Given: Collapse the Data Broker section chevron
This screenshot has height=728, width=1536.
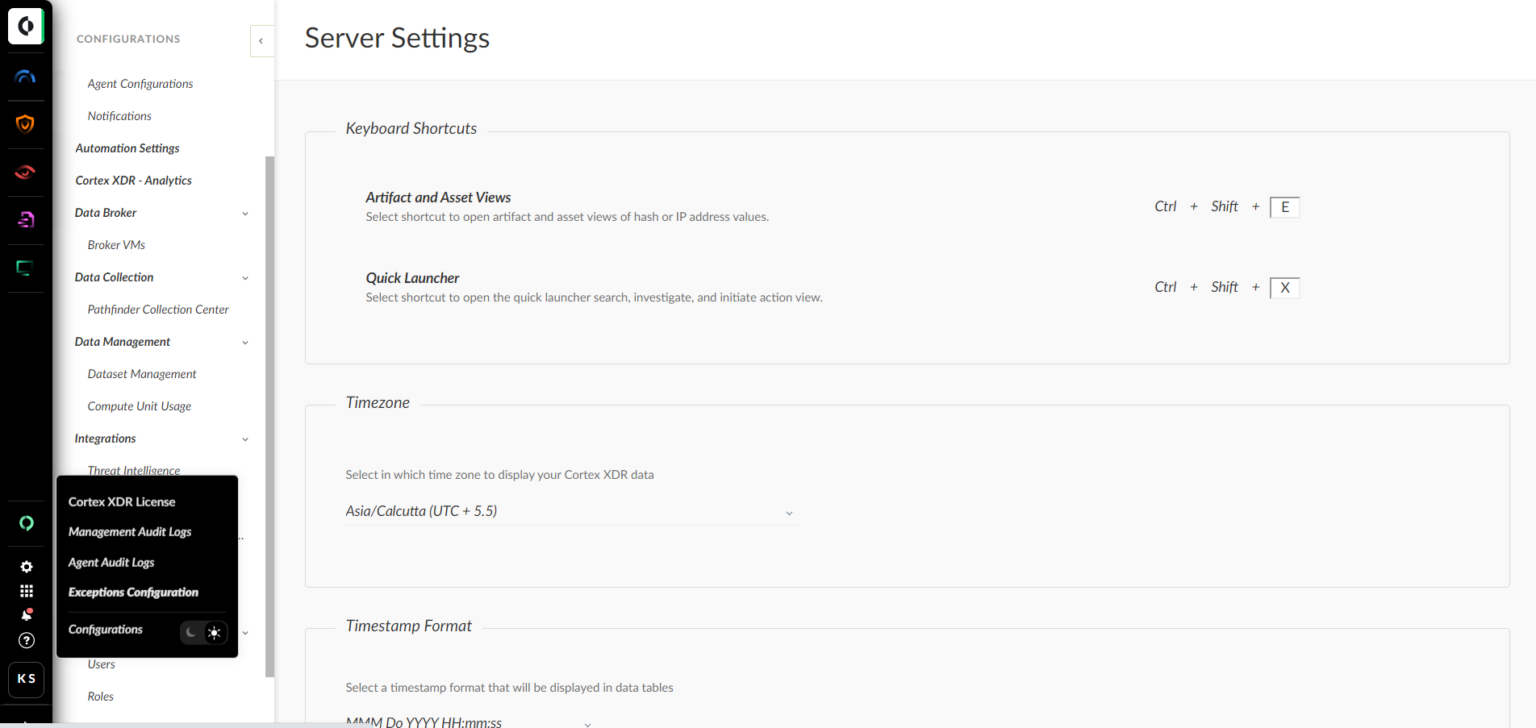Looking at the screenshot, I should click(x=245, y=213).
